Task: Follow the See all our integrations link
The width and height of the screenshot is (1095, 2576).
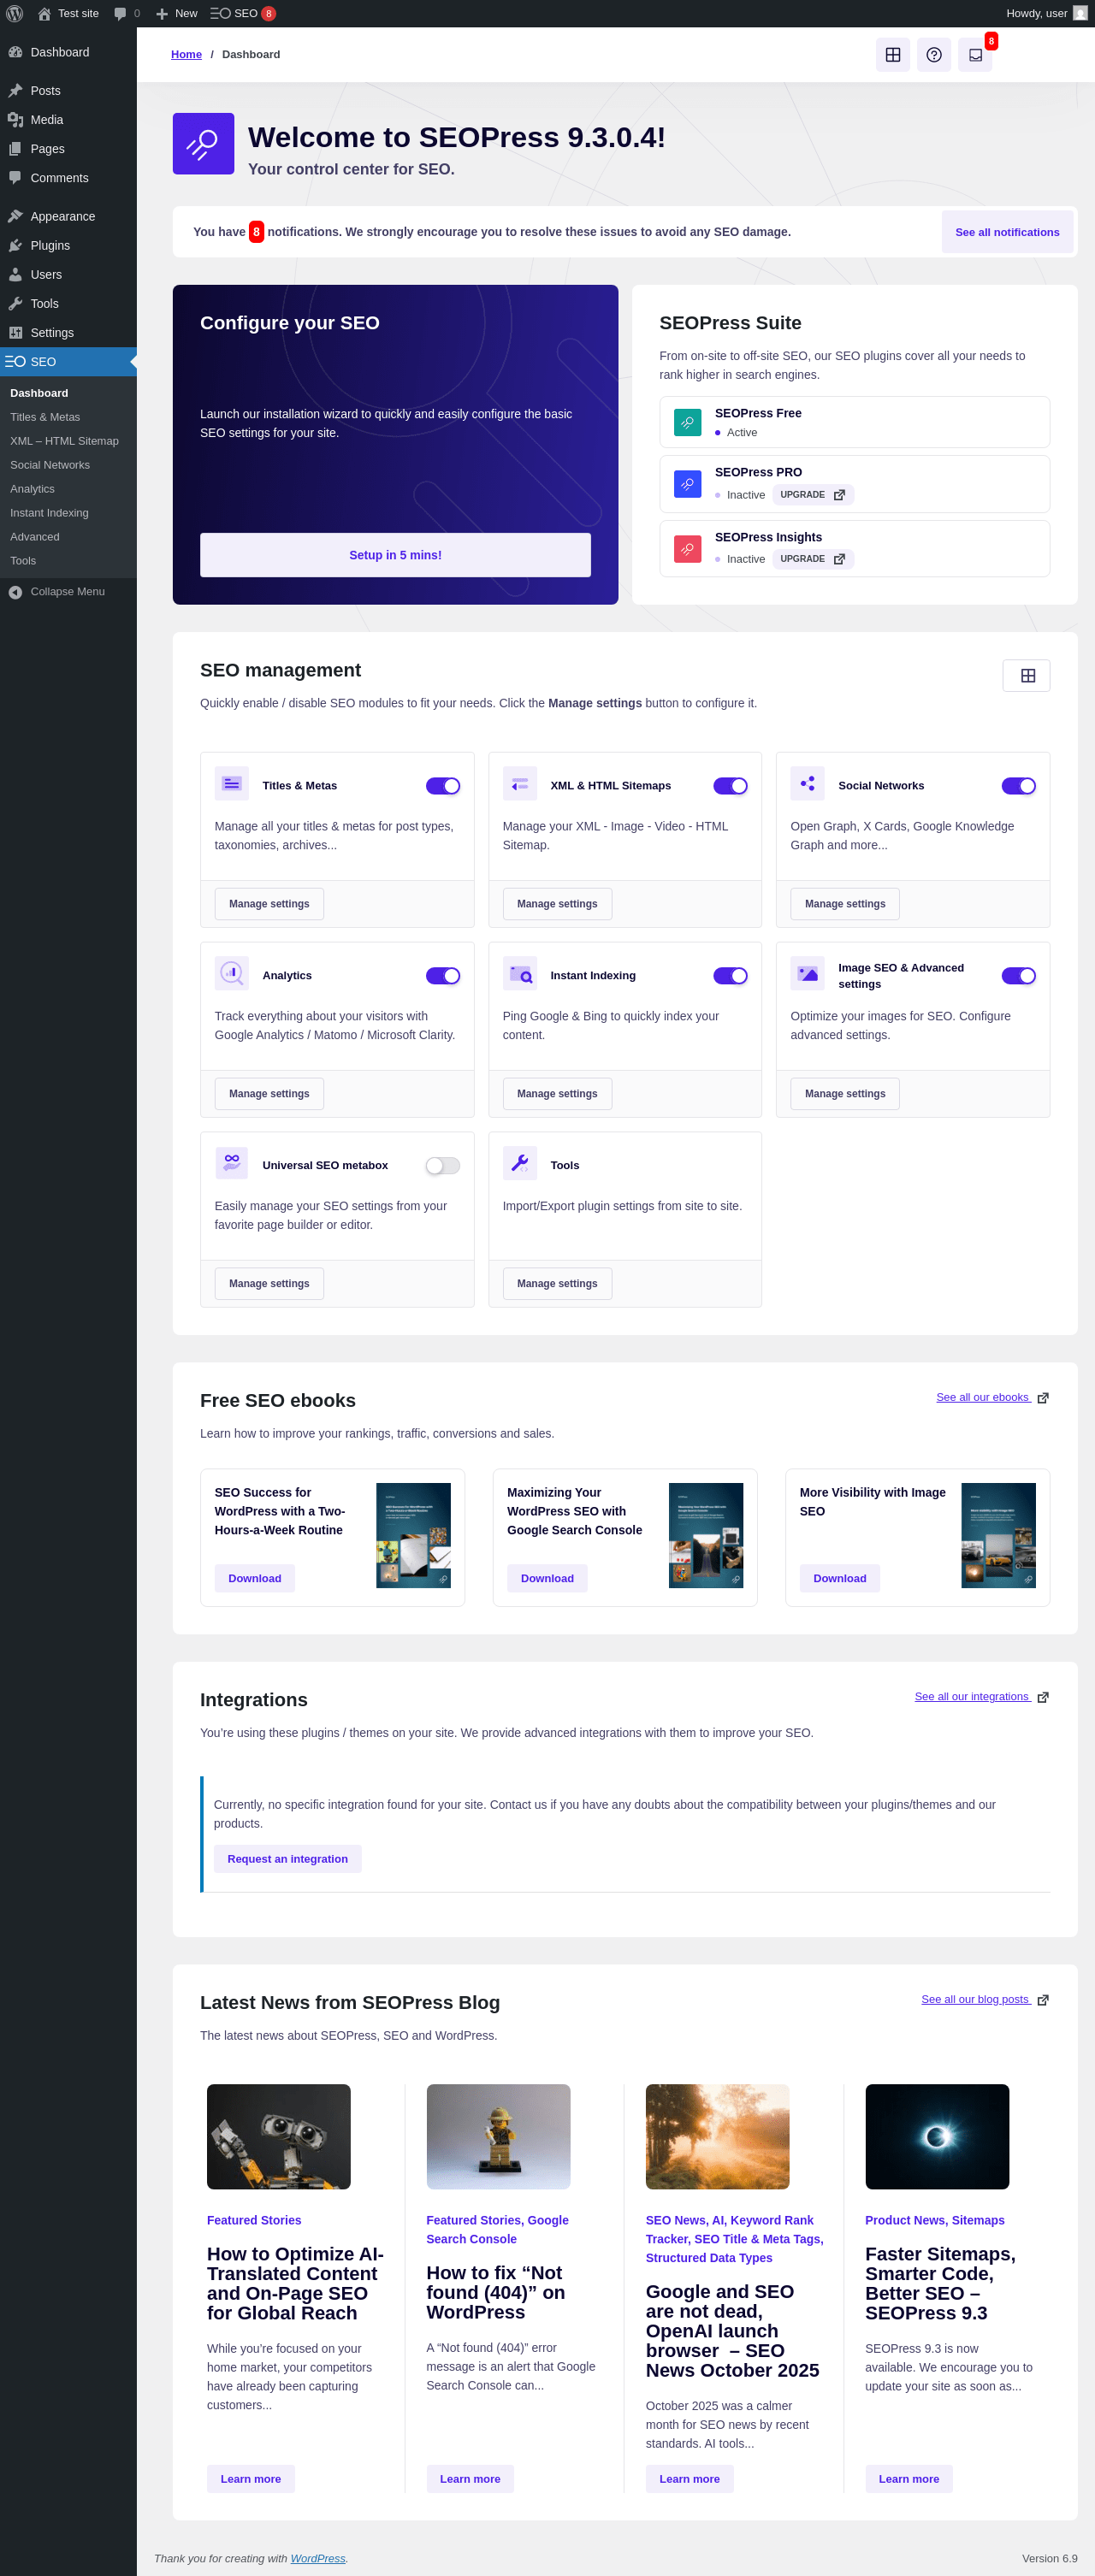Action: pos(981,1697)
